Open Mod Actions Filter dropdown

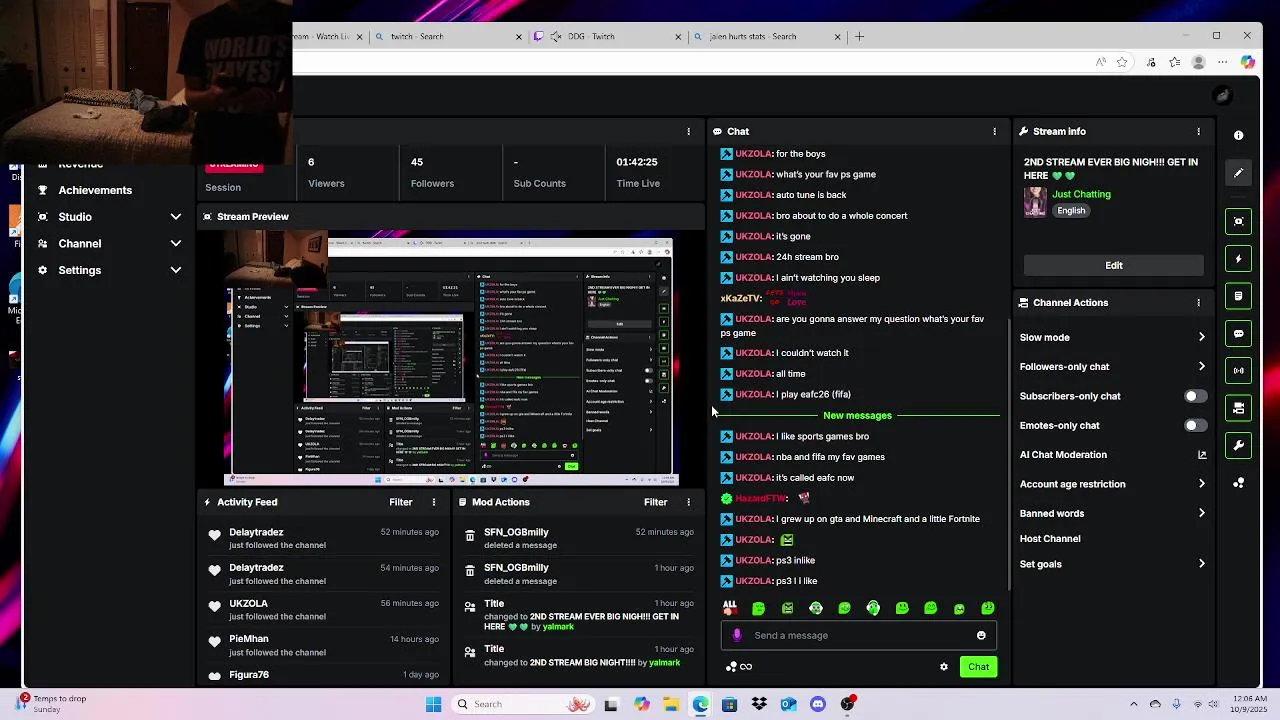pos(656,502)
